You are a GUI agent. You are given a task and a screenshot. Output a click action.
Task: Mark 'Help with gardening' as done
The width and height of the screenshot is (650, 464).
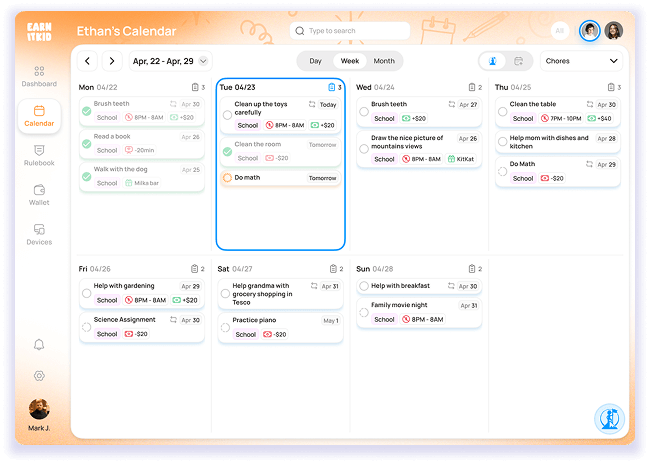tap(87, 293)
